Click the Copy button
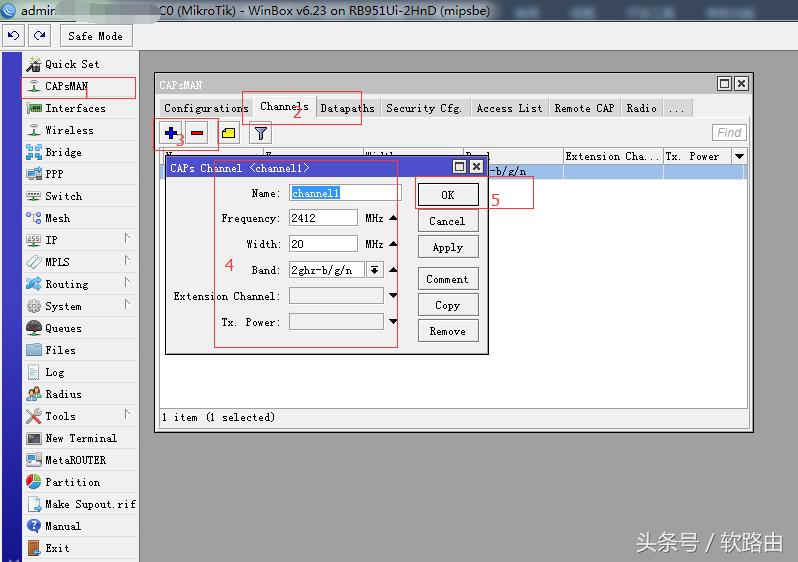The height and width of the screenshot is (562, 798). click(448, 305)
